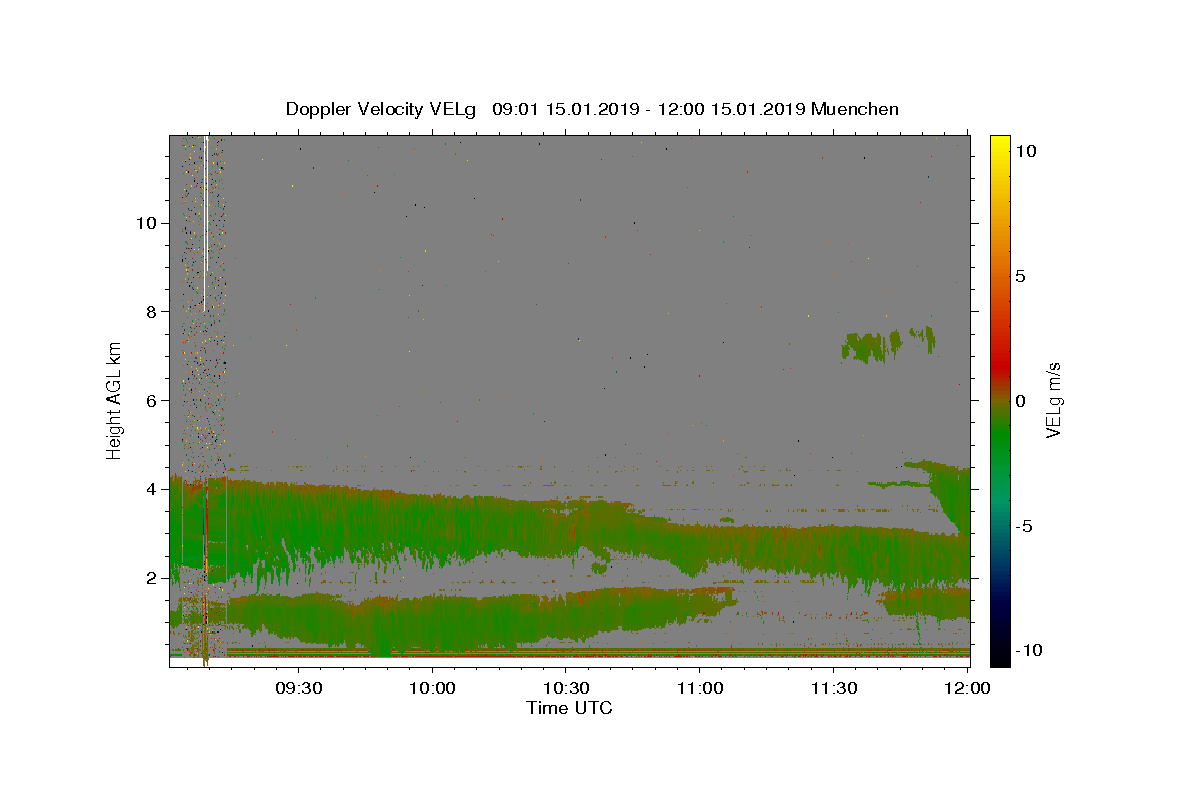
Task: Click the isolated cloud echo near 7 km
Action: [887, 344]
